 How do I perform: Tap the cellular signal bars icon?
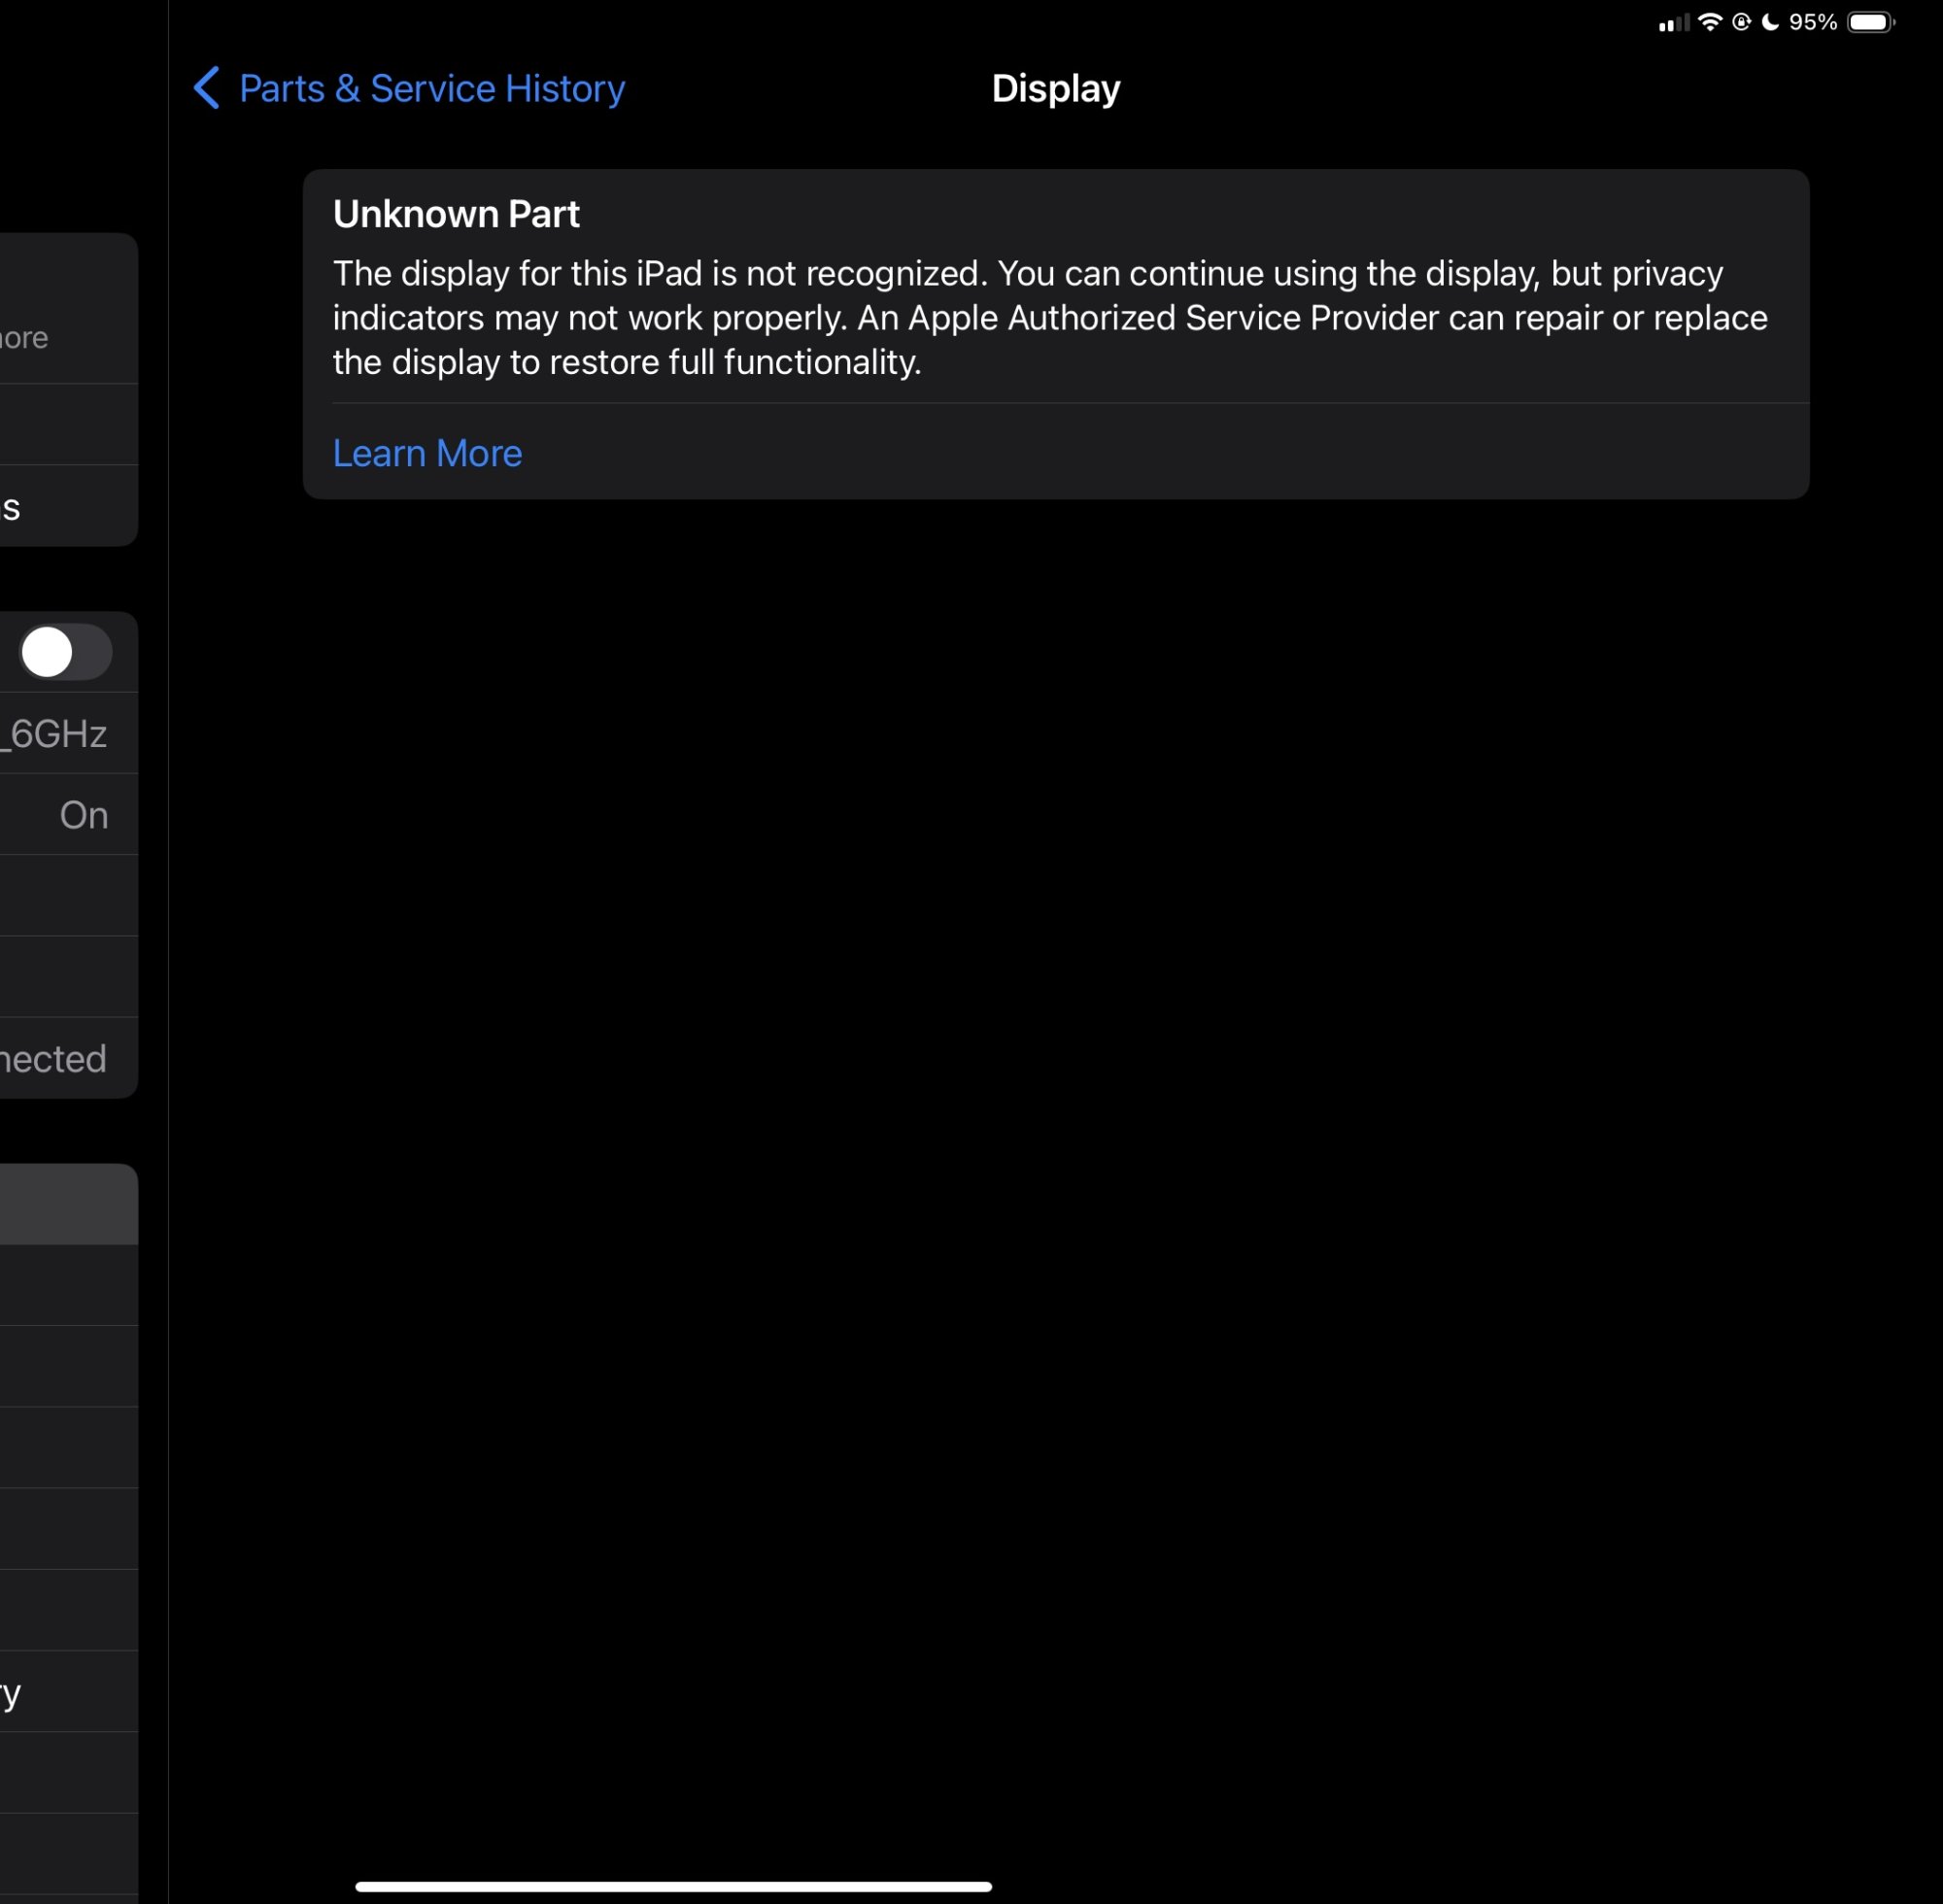pyautogui.click(x=1673, y=23)
